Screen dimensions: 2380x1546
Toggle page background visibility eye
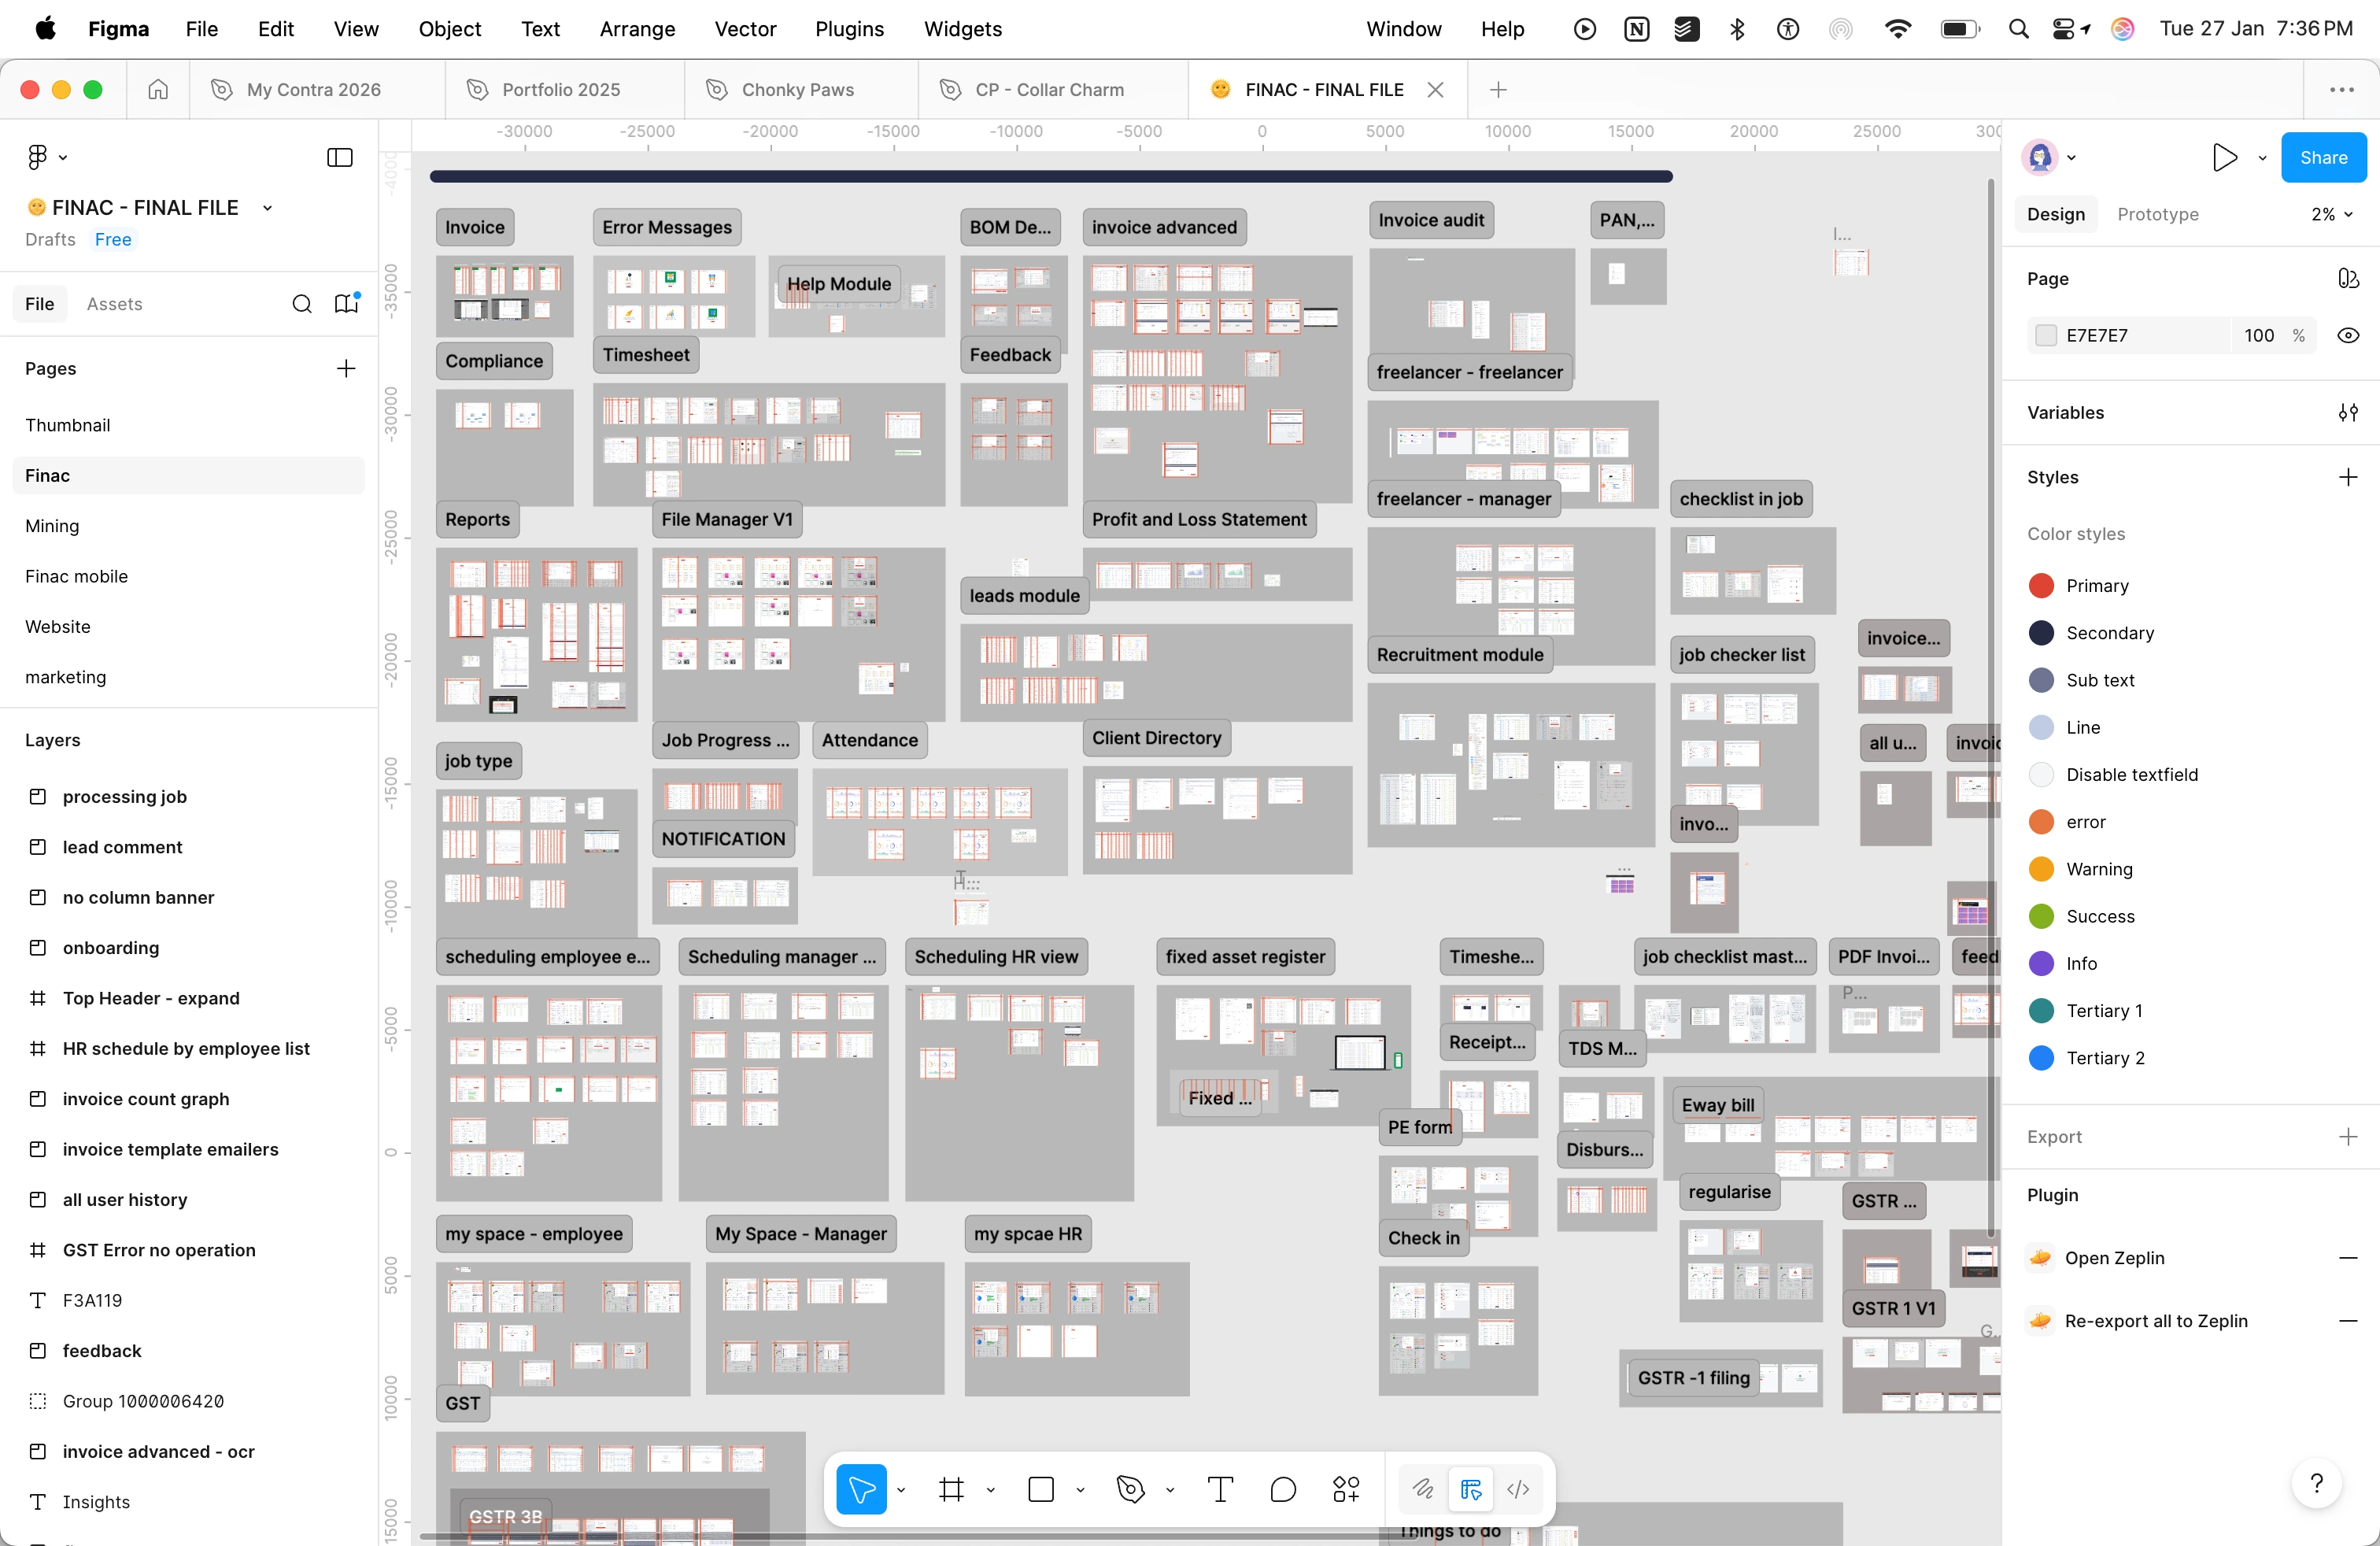click(2348, 336)
